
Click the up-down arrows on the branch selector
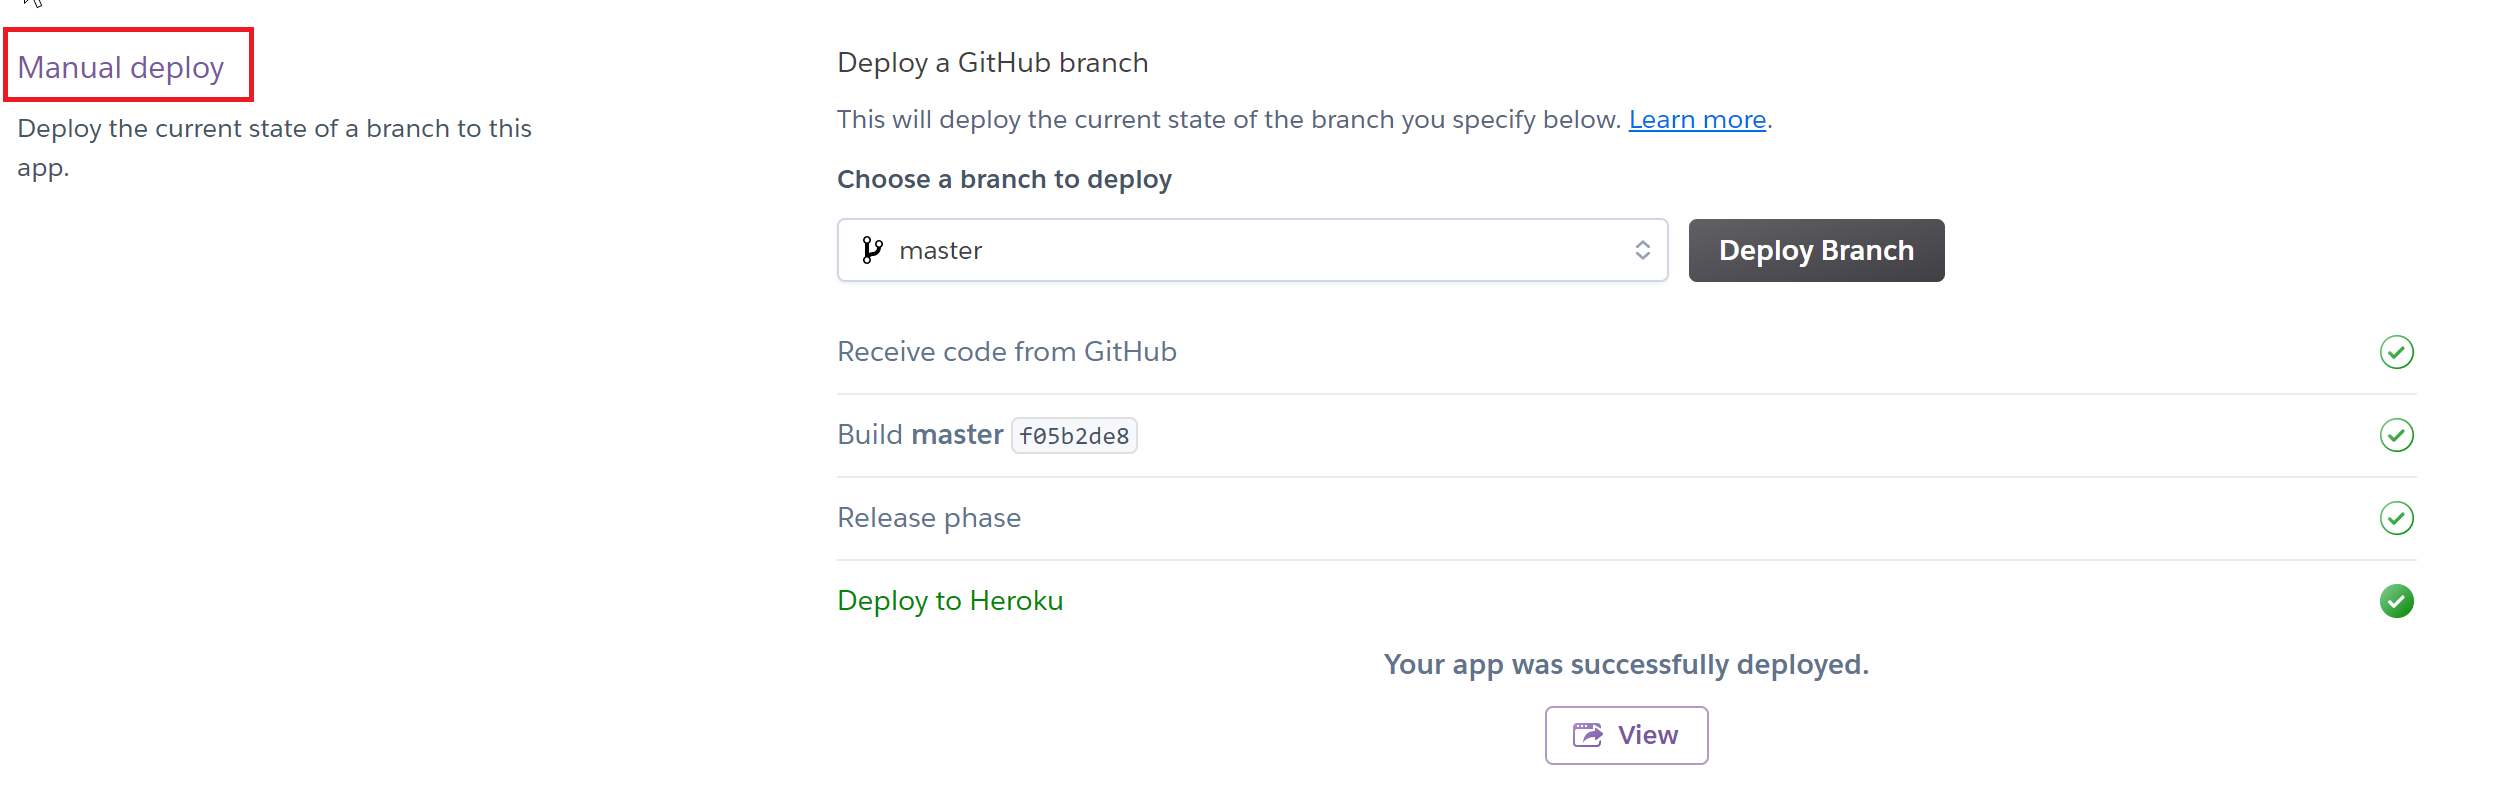pyautogui.click(x=1642, y=250)
